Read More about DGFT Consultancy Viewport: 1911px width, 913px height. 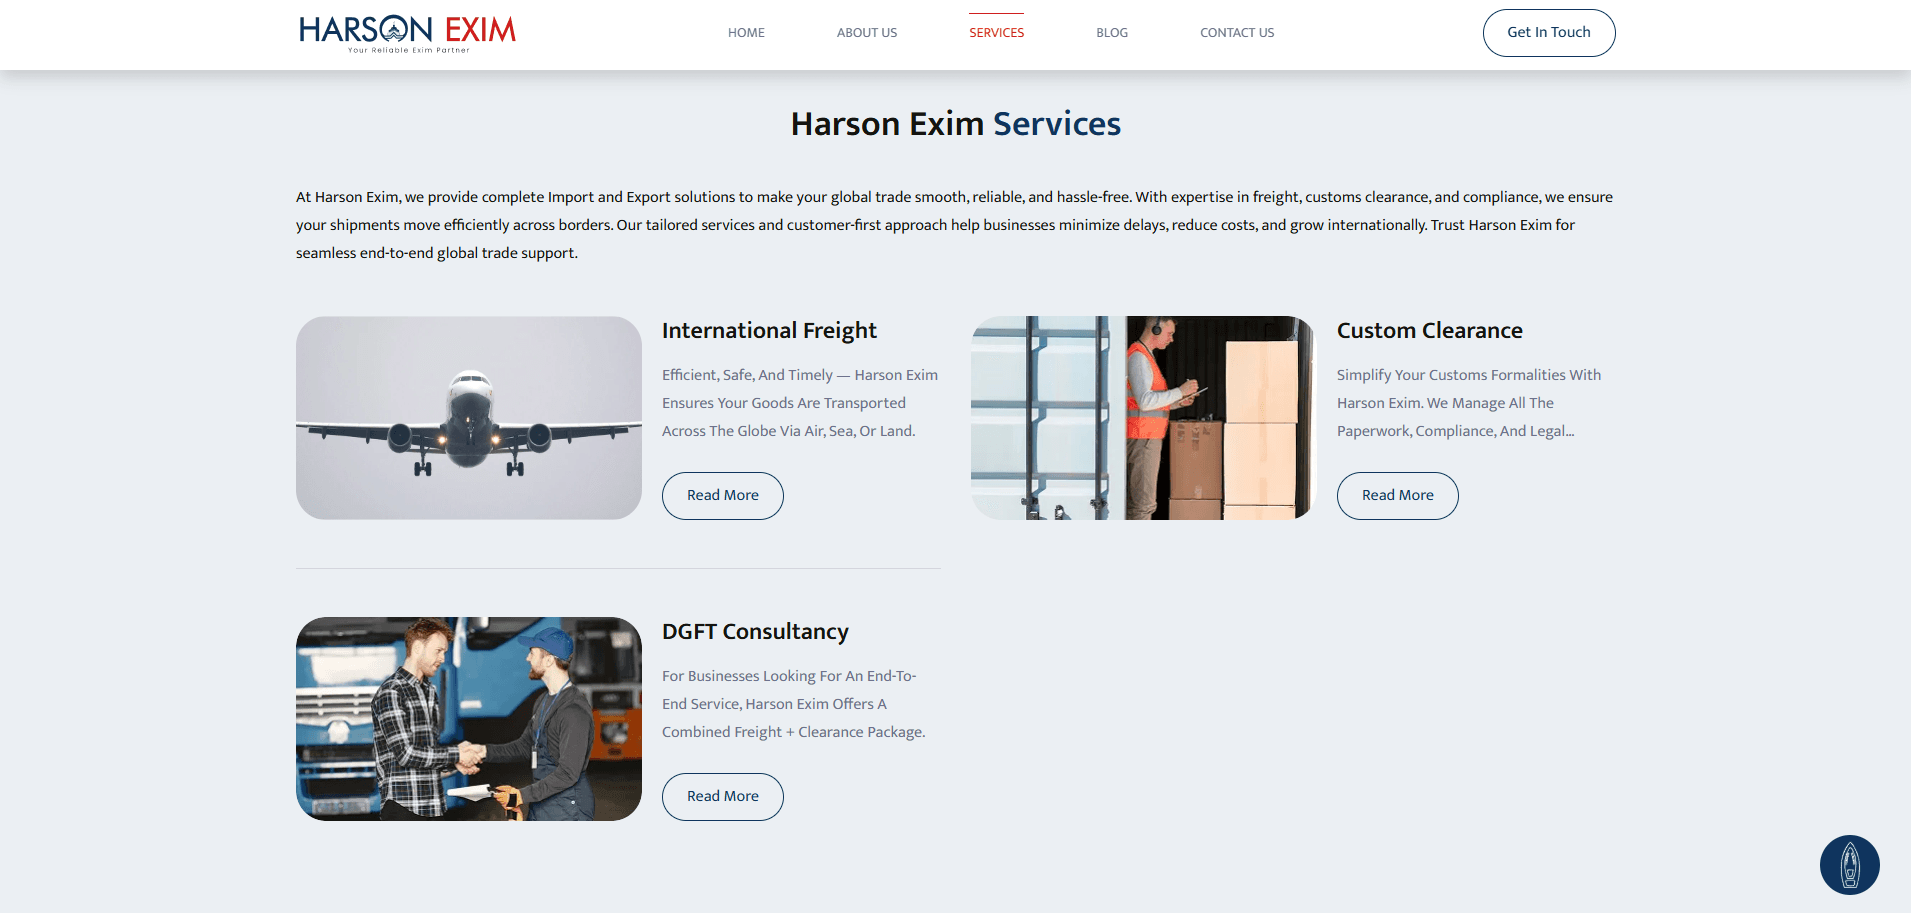(723, 797)
